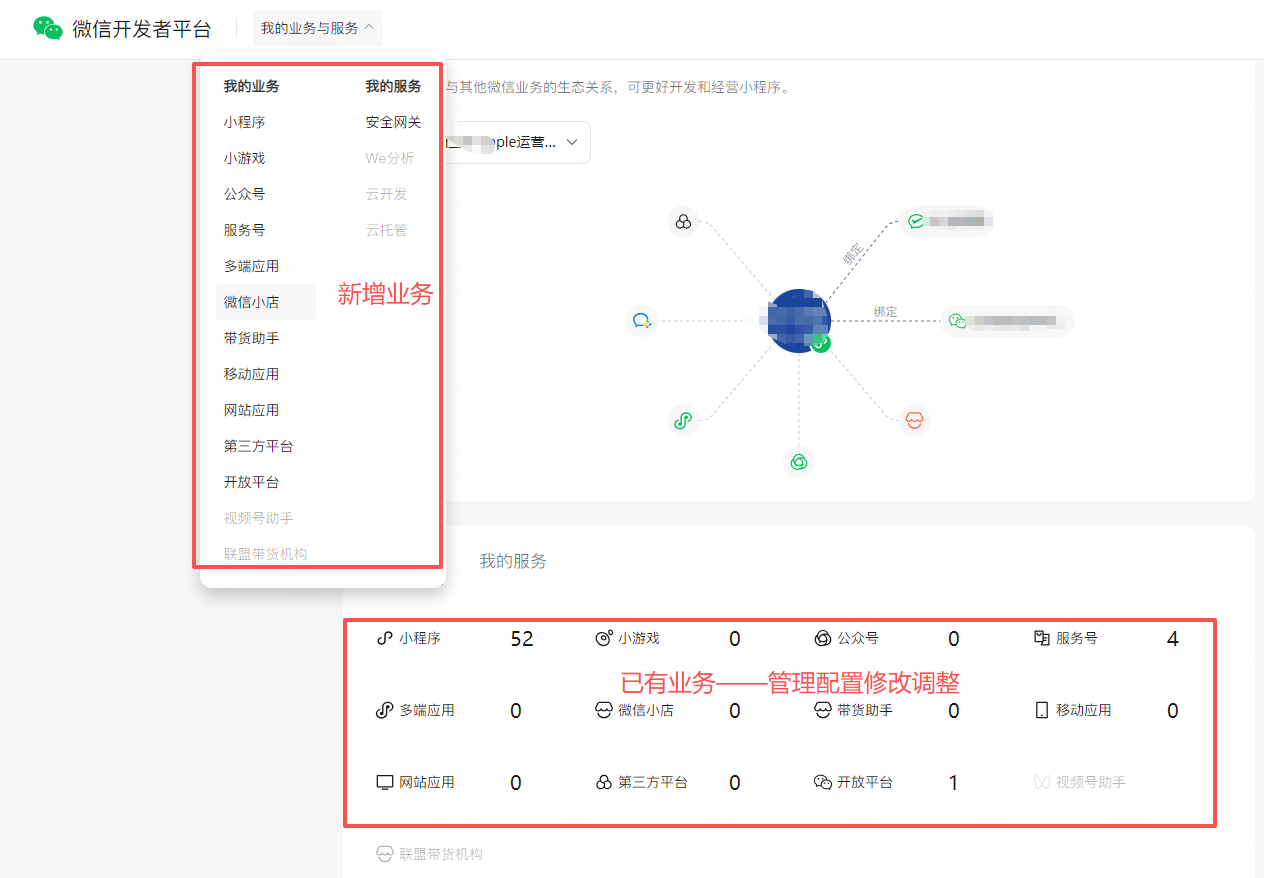The width and height of the screenshot is (1264, 878).
Task: Click 云开发 in the services menu
Action: pos(387,194)
